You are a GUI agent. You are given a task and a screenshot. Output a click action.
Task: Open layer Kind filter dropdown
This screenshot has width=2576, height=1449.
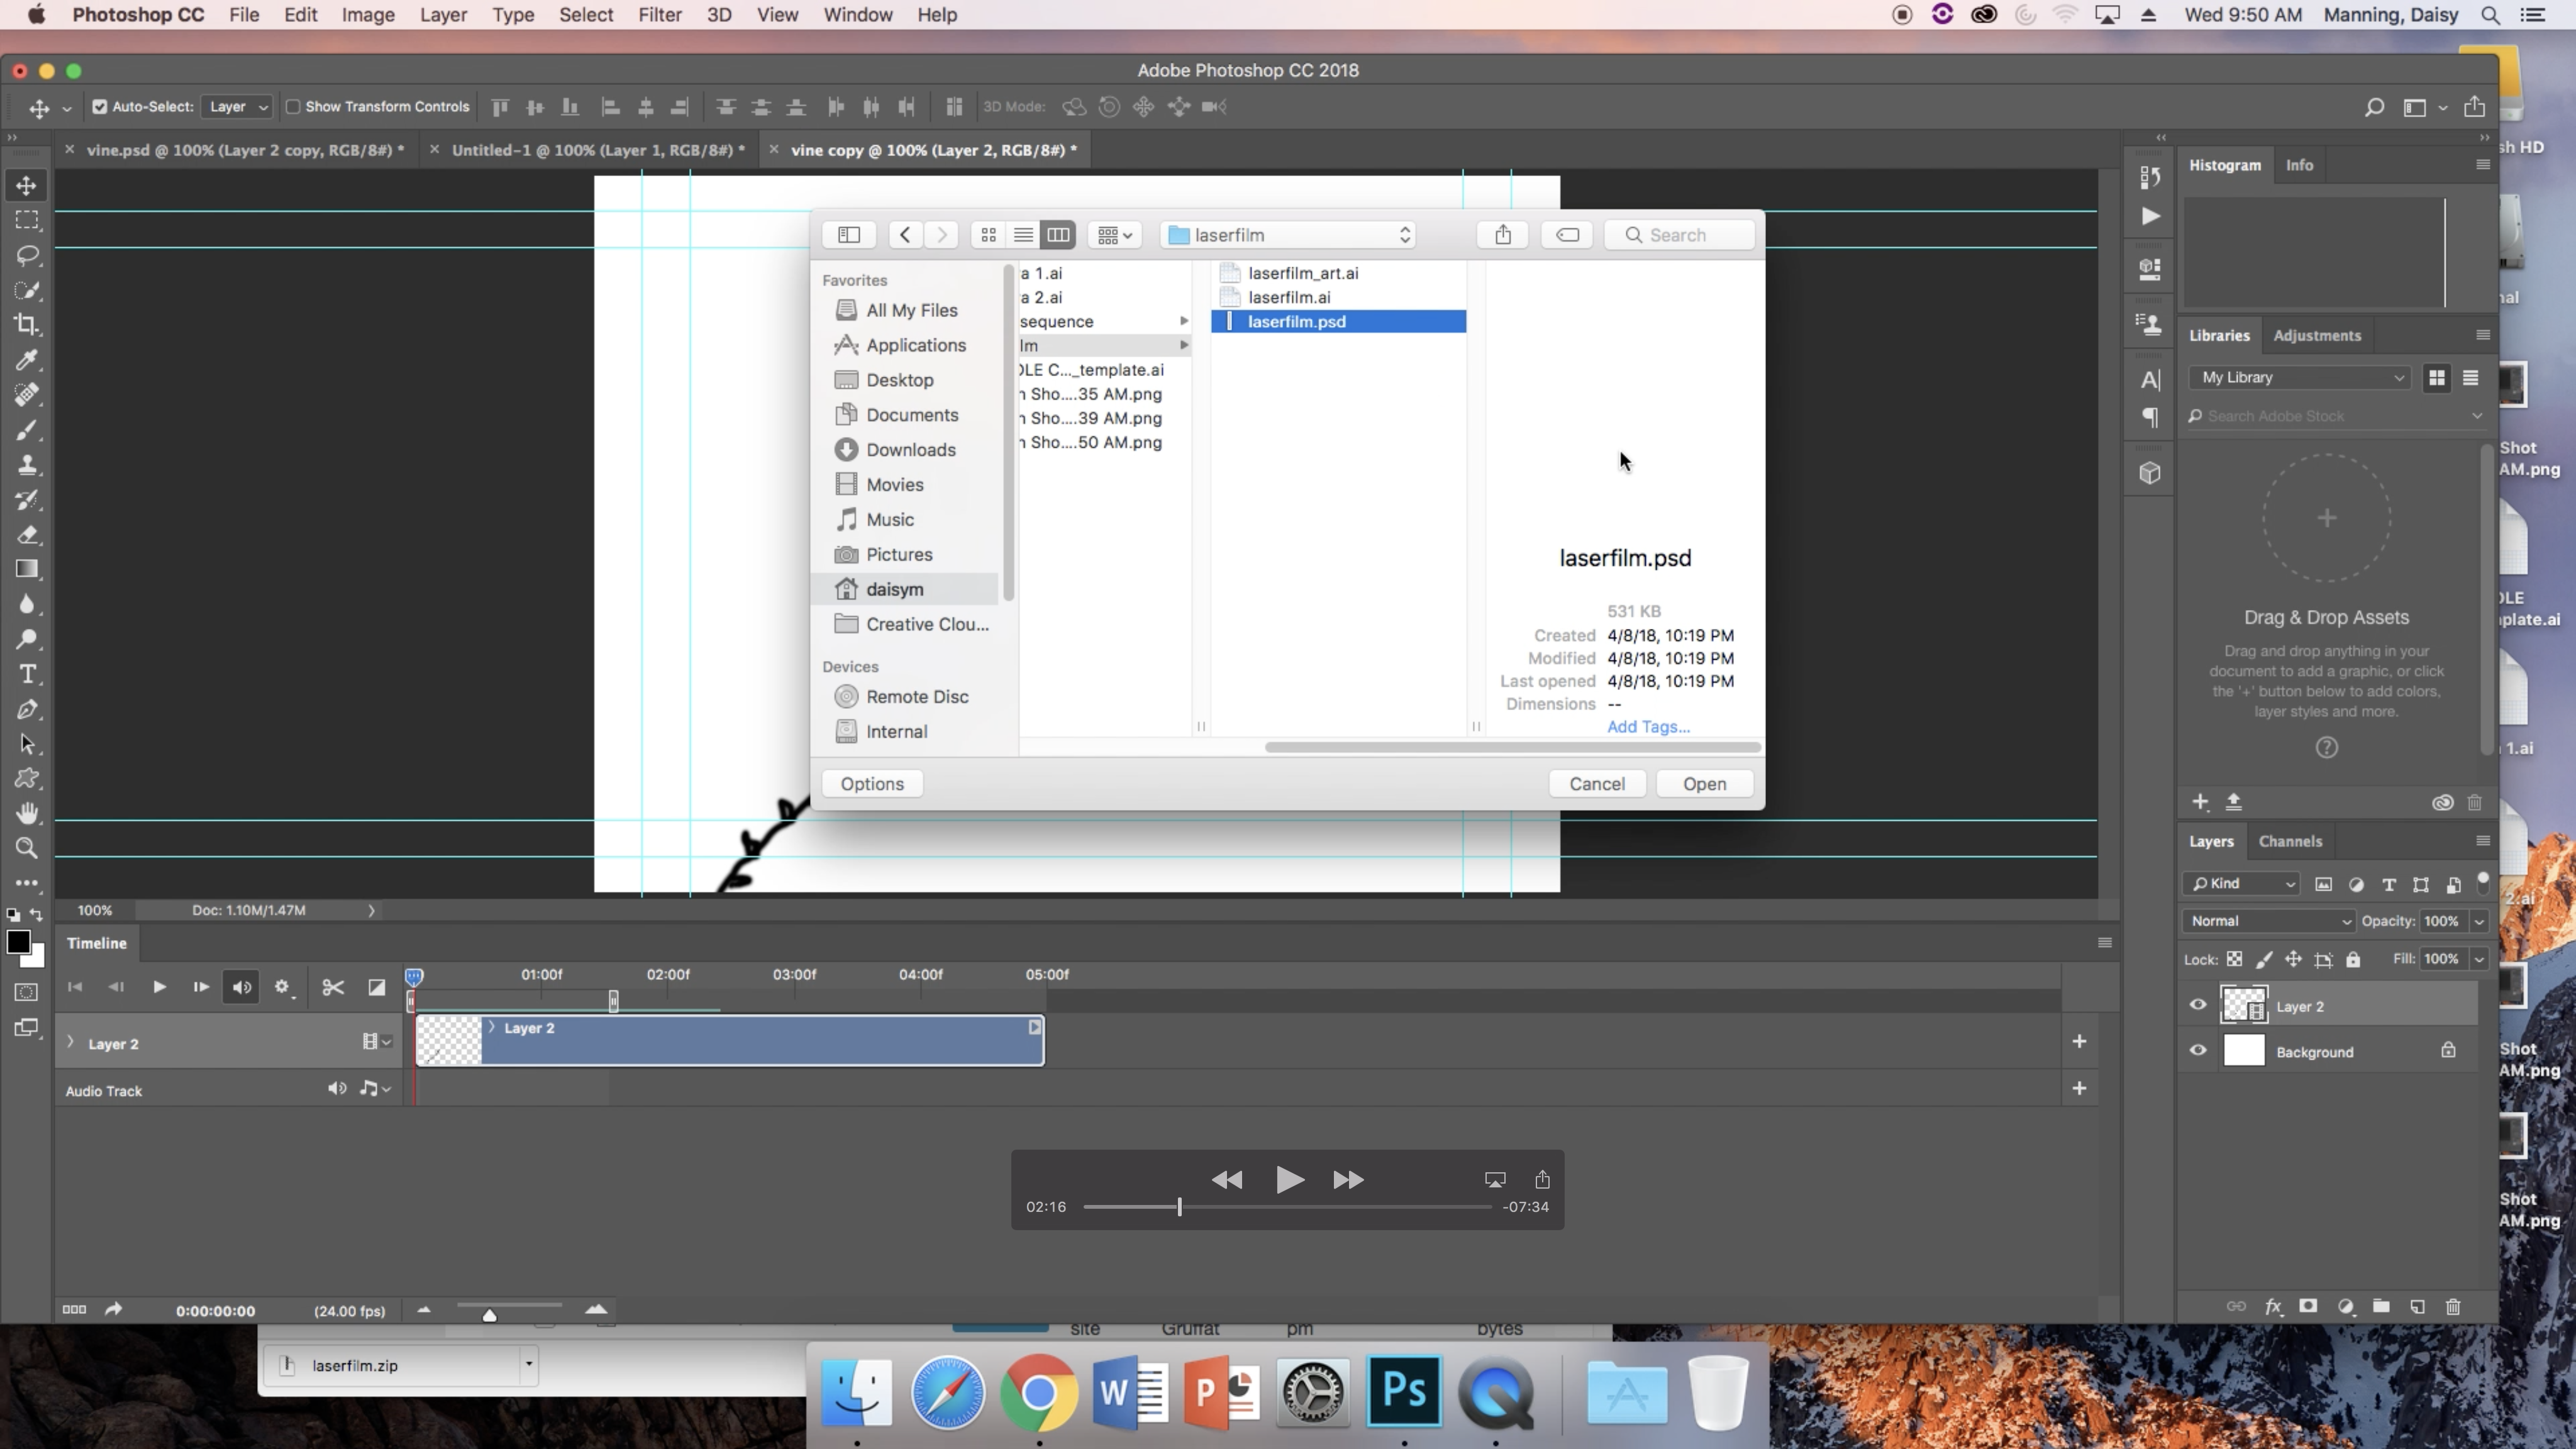(x=2241, y=884)
